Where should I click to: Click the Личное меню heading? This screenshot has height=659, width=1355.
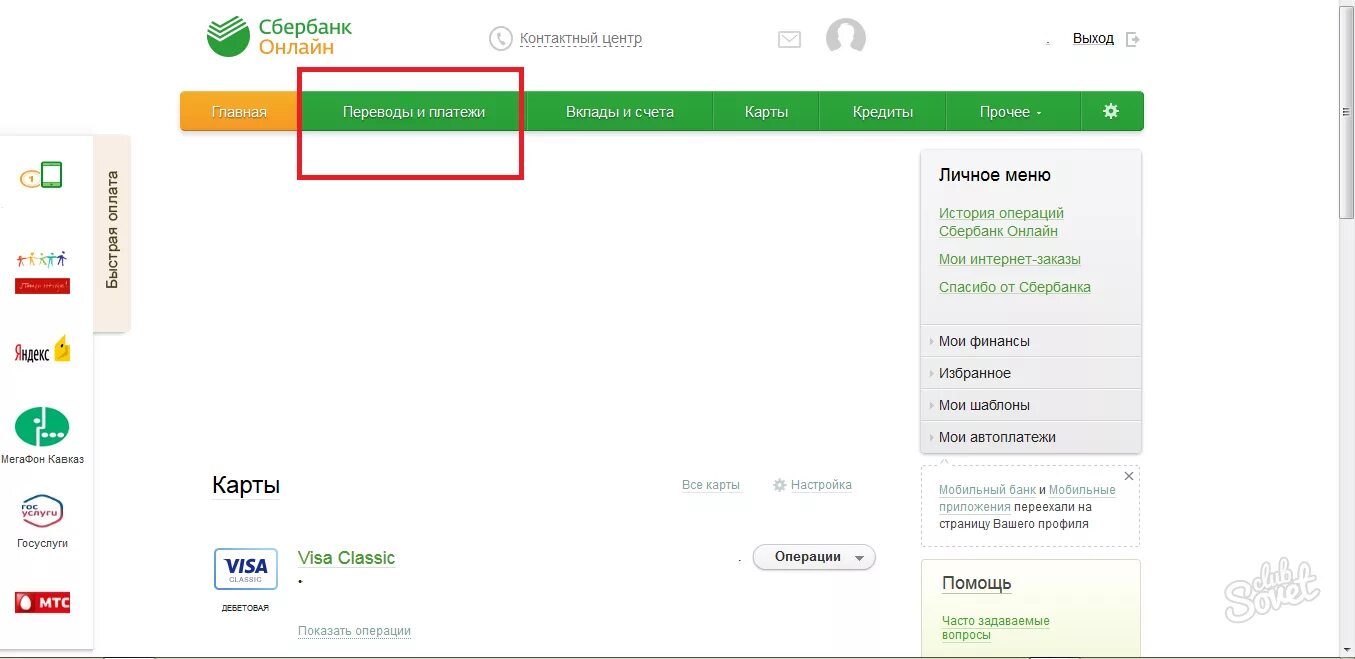995,175
